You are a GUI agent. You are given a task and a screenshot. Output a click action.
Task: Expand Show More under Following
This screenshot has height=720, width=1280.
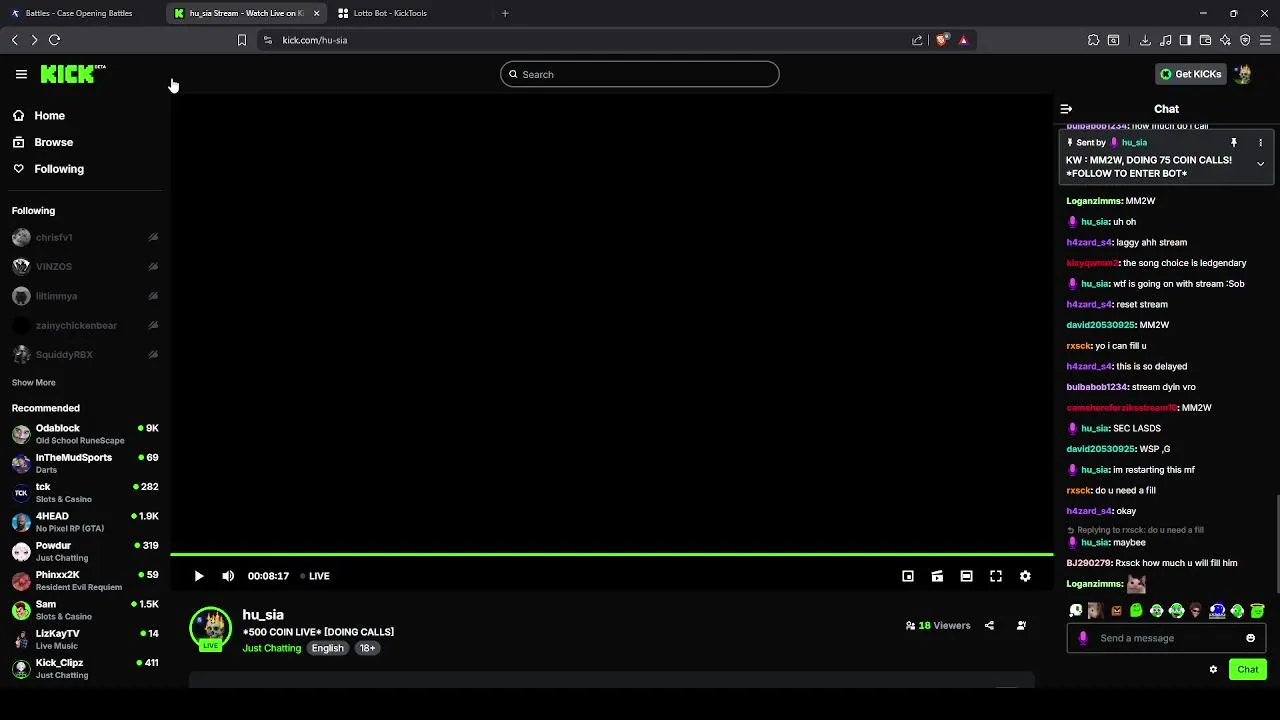34,383
